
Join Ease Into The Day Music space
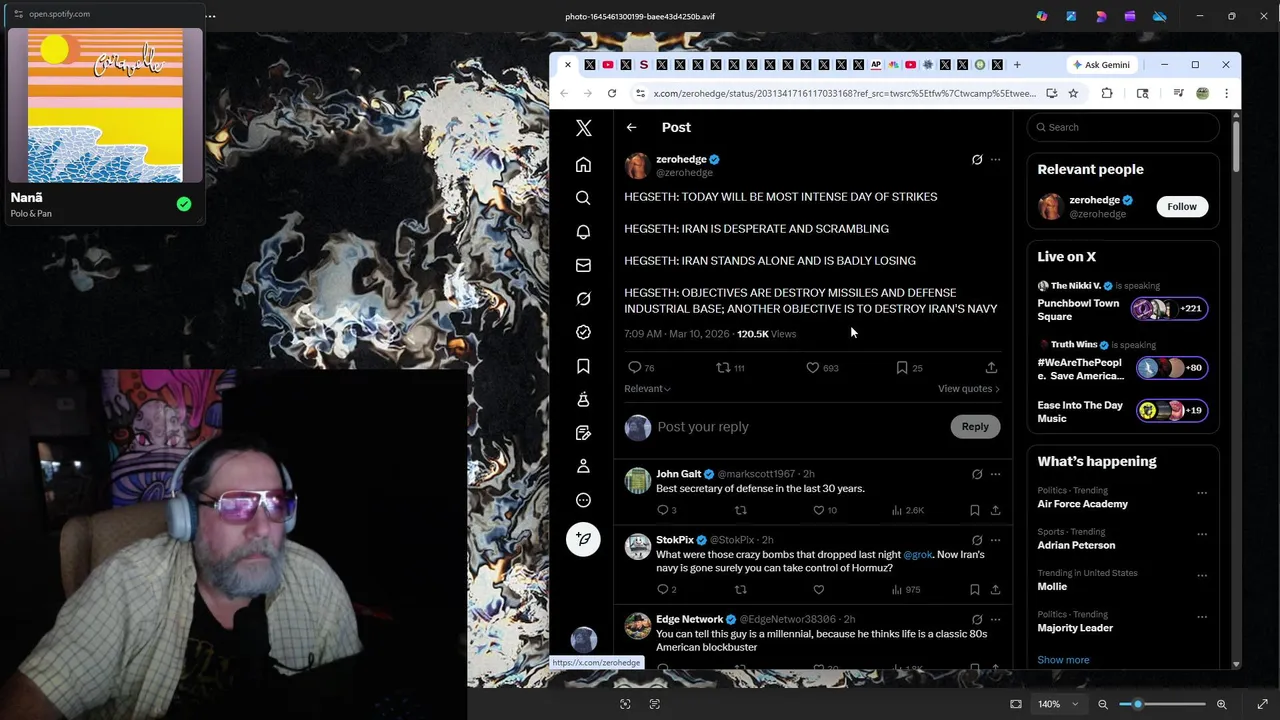[x=1122, y=411]
